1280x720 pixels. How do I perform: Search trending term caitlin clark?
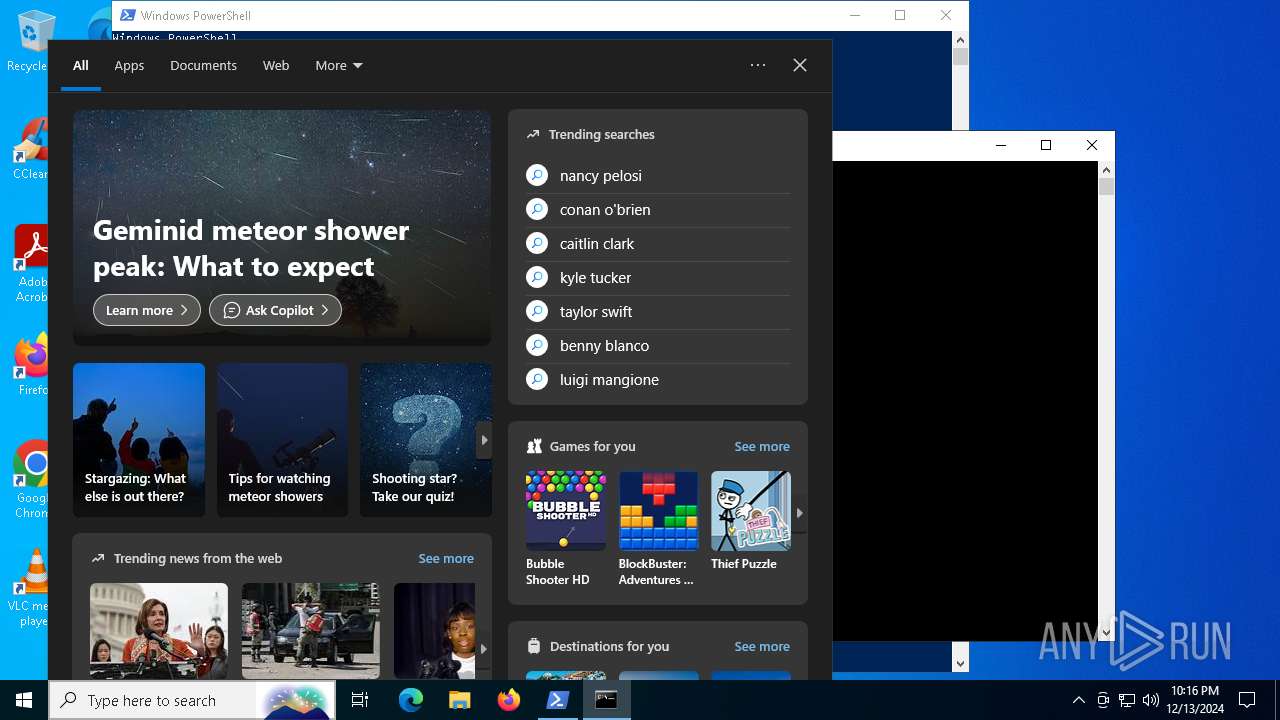click(658, 243)
